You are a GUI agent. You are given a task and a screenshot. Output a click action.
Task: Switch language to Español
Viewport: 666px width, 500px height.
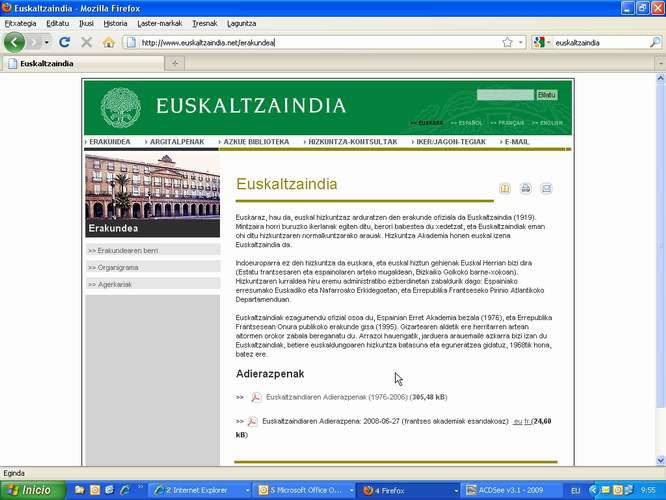point(466,123)
